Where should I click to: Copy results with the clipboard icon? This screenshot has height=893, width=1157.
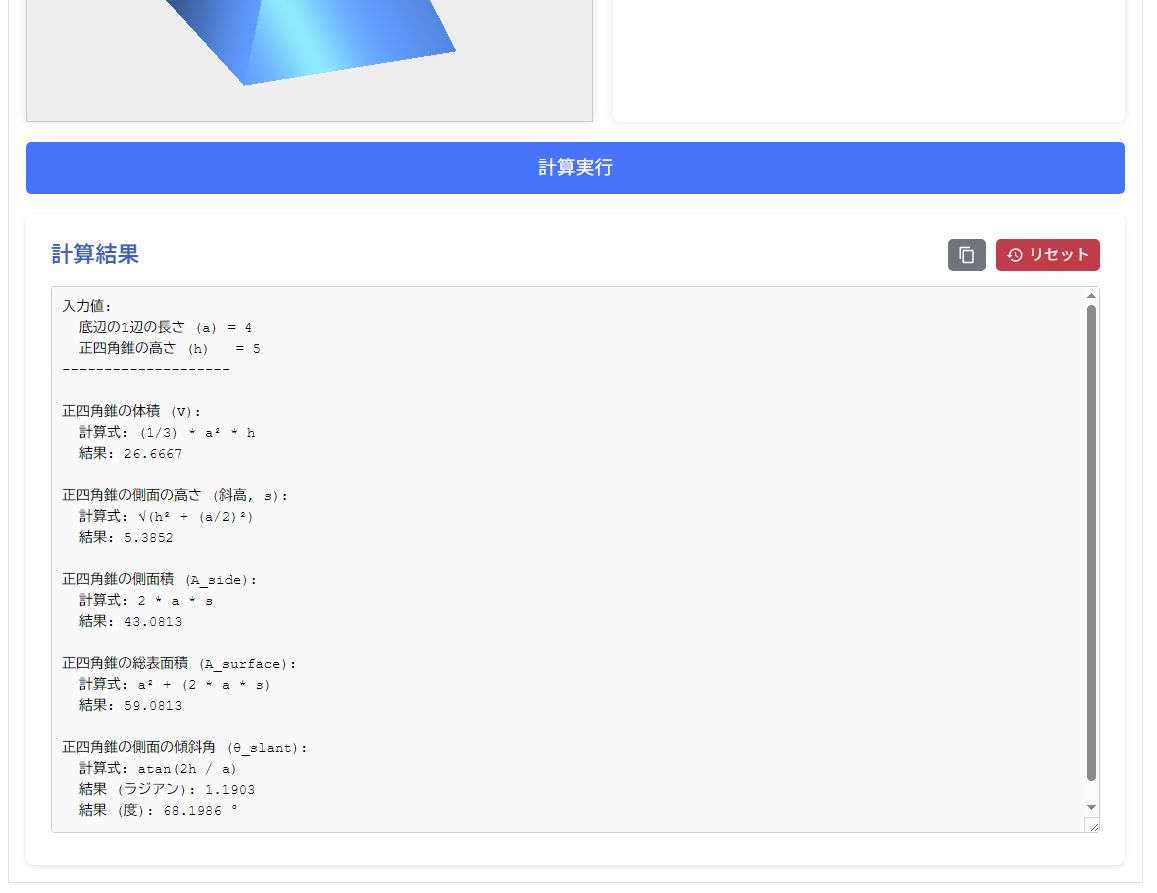pos(966,255)
